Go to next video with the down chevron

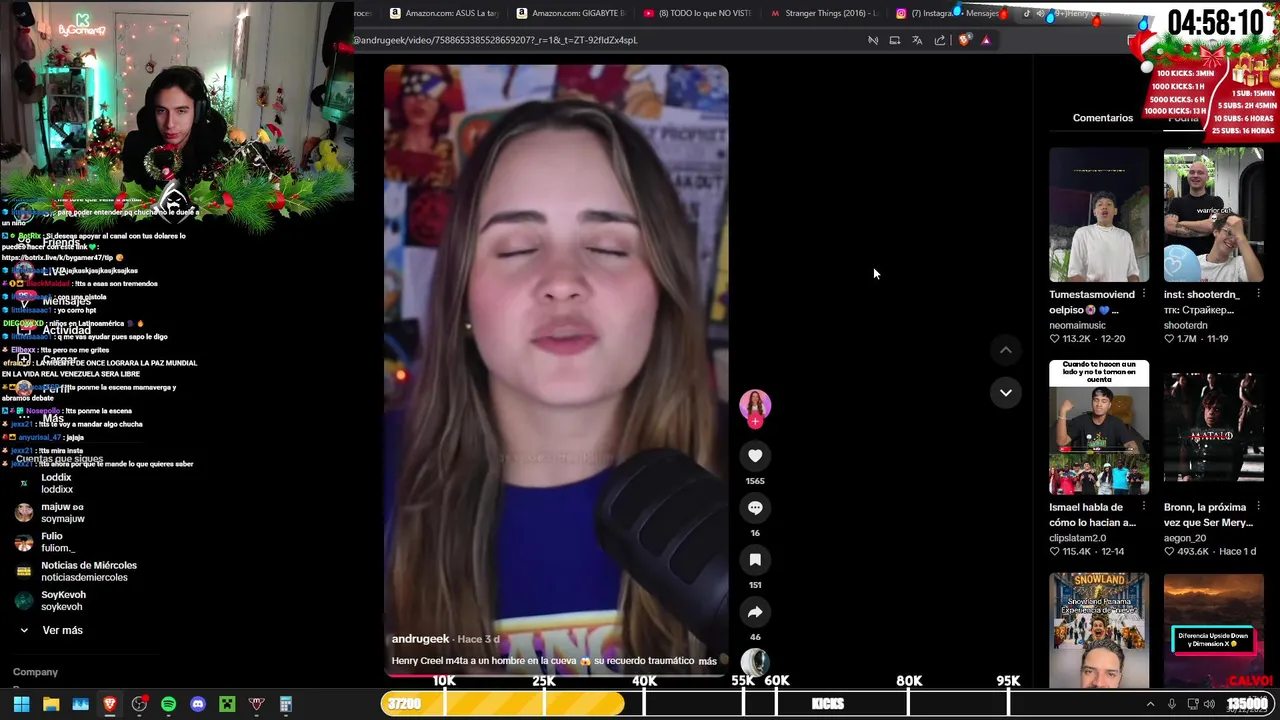[x=1006, y=393]
